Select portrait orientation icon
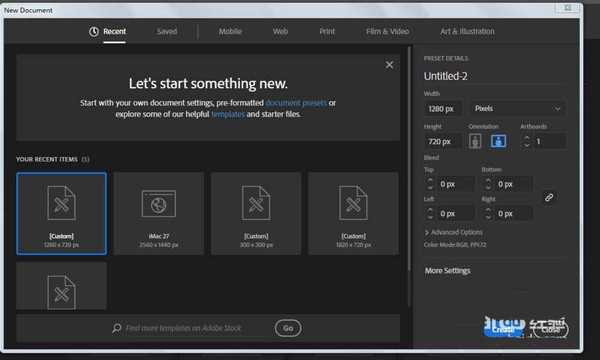The image size is (600, 360). coord(475,141)
